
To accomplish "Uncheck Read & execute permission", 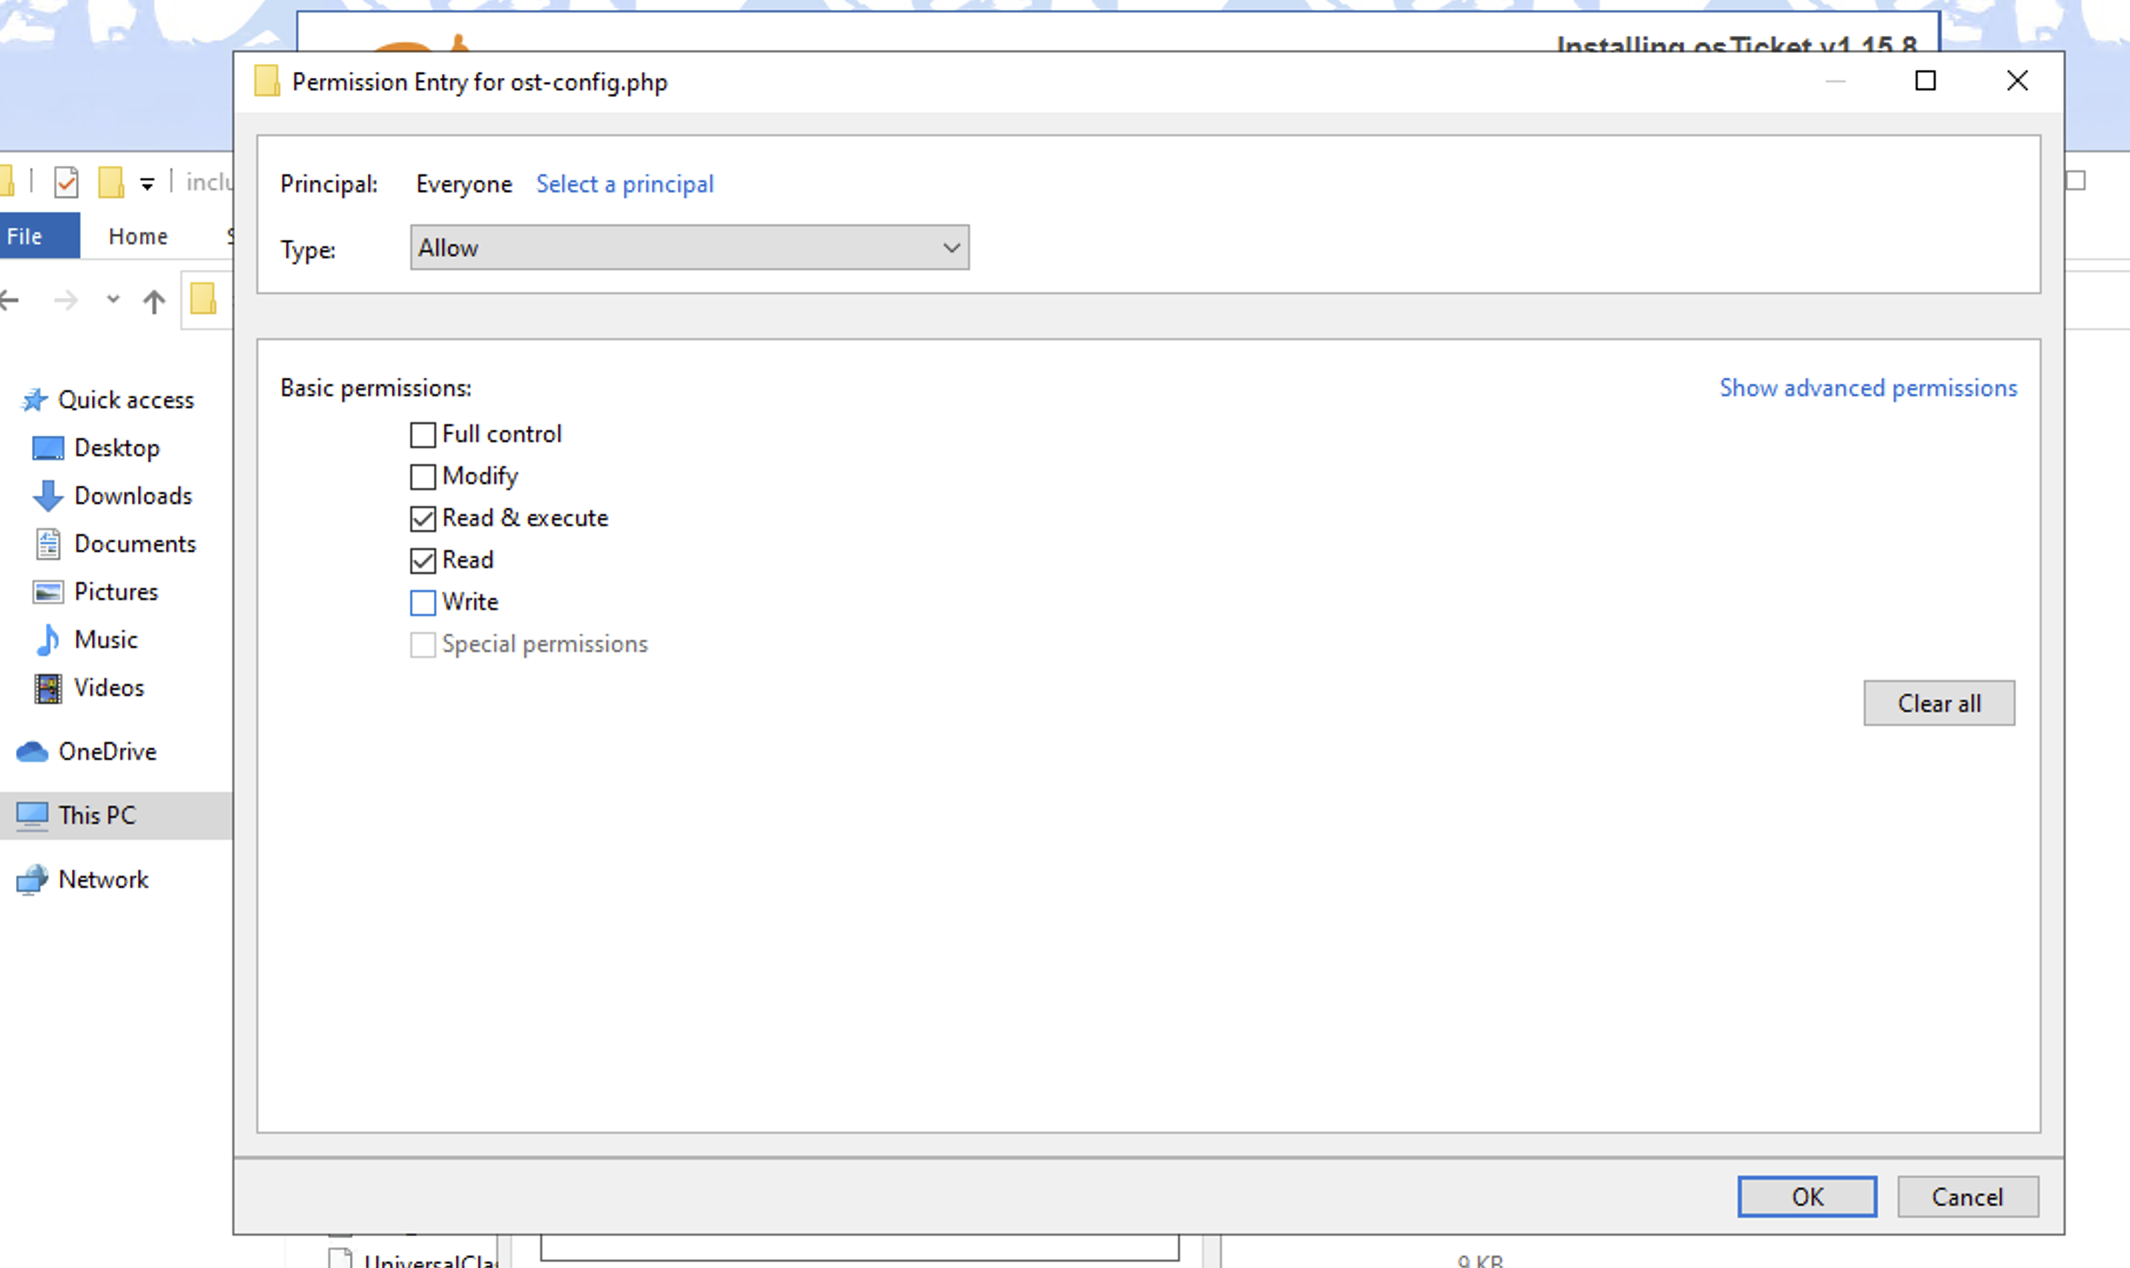I will 423,519.
